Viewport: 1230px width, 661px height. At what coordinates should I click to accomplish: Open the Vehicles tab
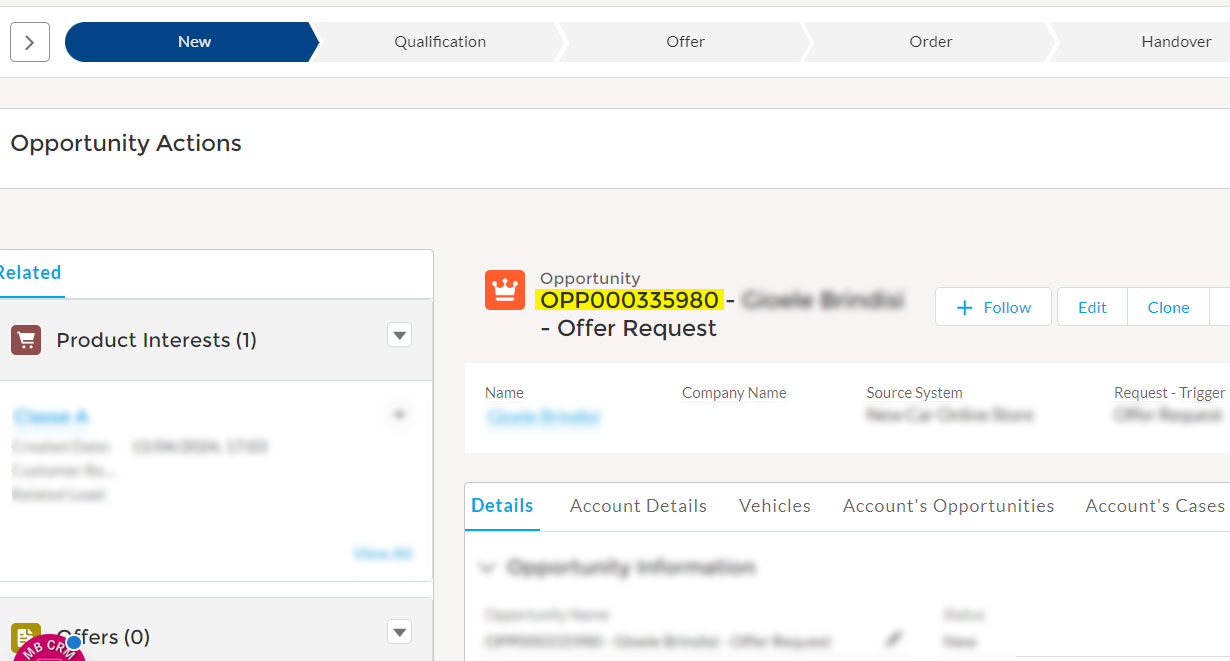(774, 506)
